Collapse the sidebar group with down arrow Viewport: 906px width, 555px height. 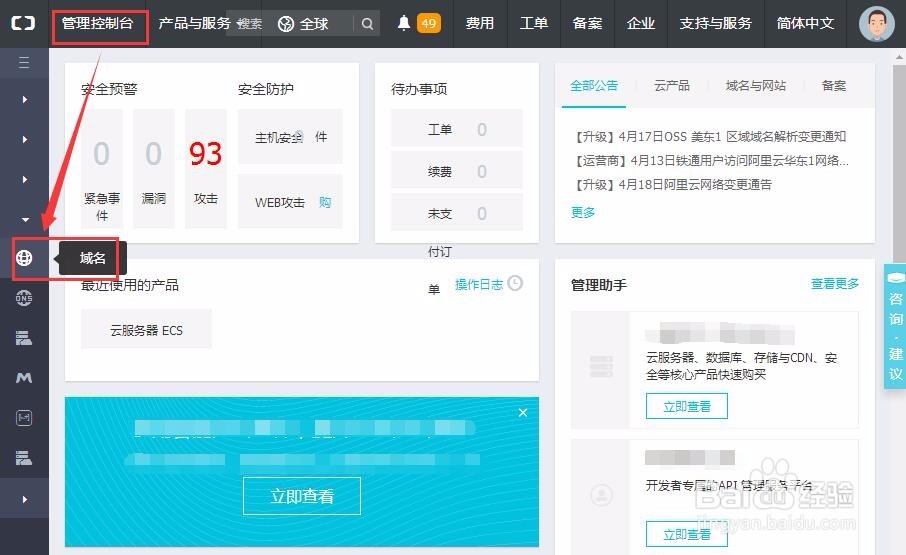(24, 219)
